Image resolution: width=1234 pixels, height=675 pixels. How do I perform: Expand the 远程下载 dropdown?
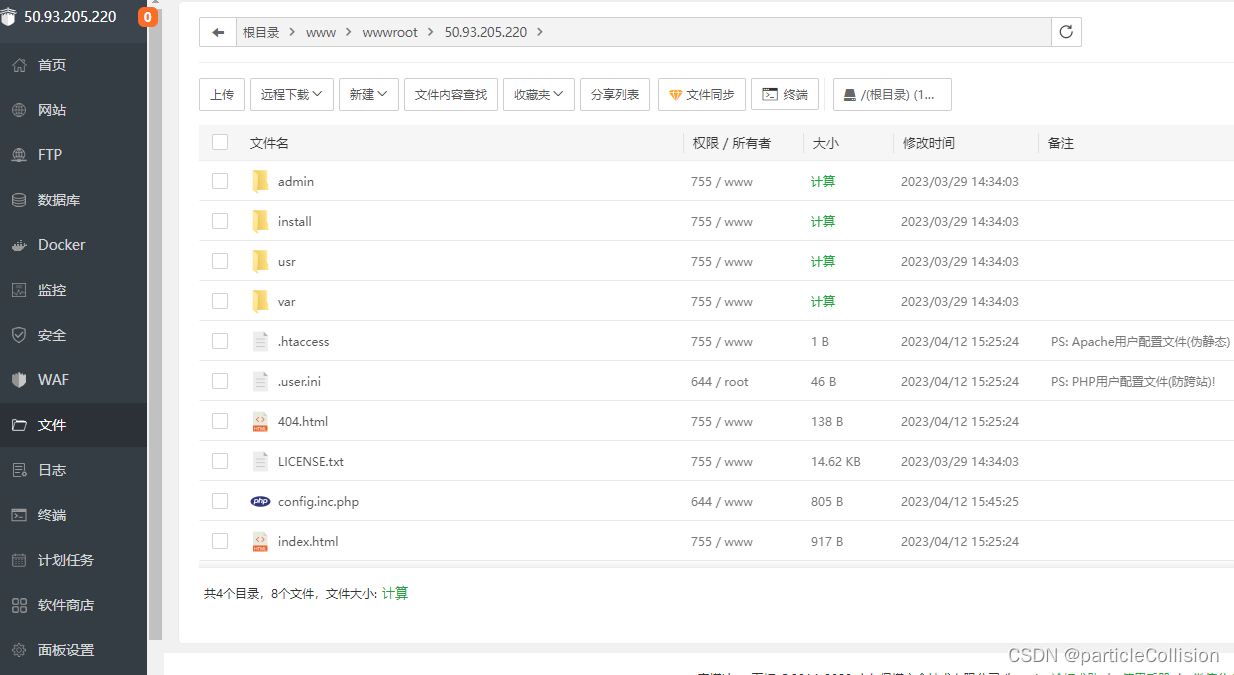[291, 94]
